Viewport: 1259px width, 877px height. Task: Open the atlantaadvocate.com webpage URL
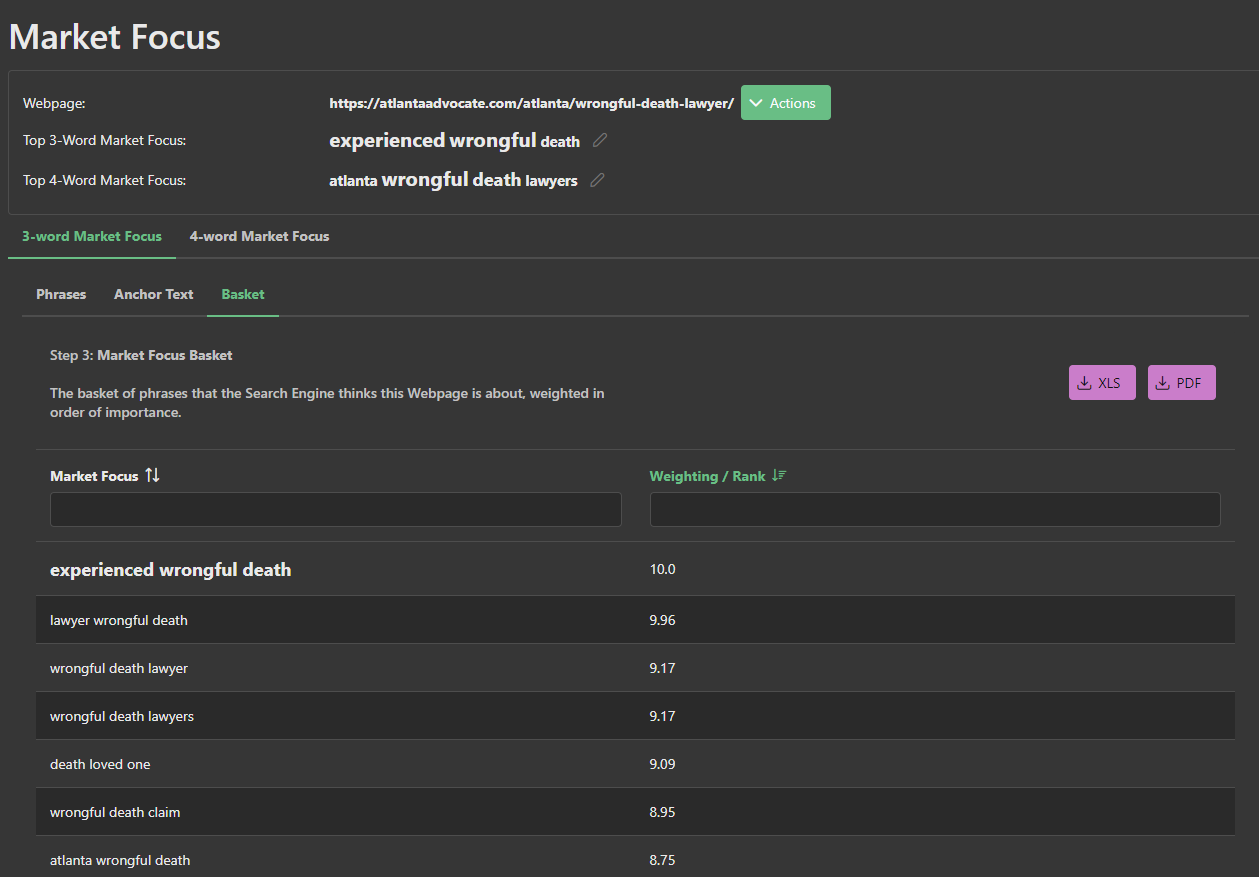point(531,103)
